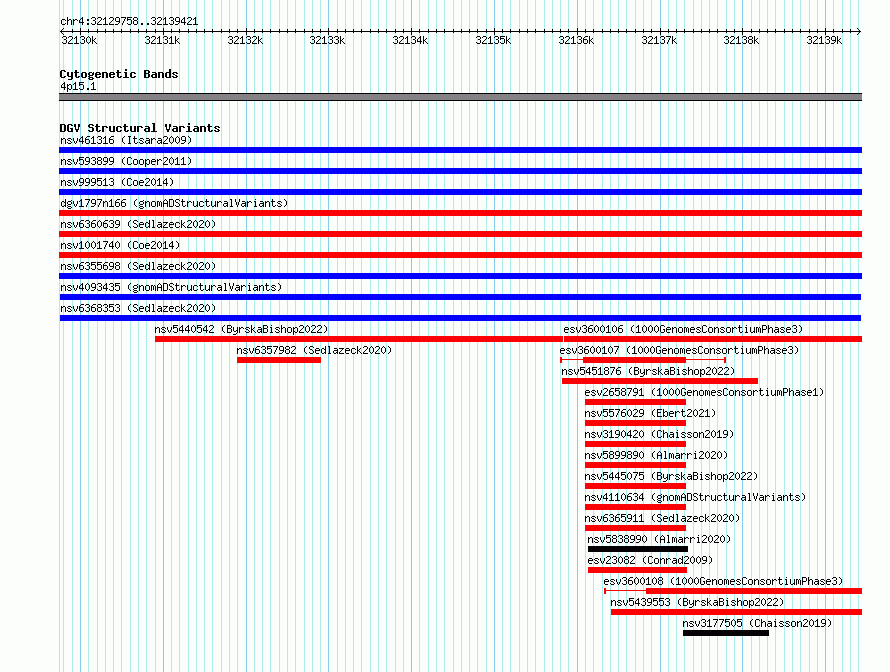Screen dimensions: 890x672
Task: Select the nsv5838990 (Almarri2020) label
Action: pos(659,539)
